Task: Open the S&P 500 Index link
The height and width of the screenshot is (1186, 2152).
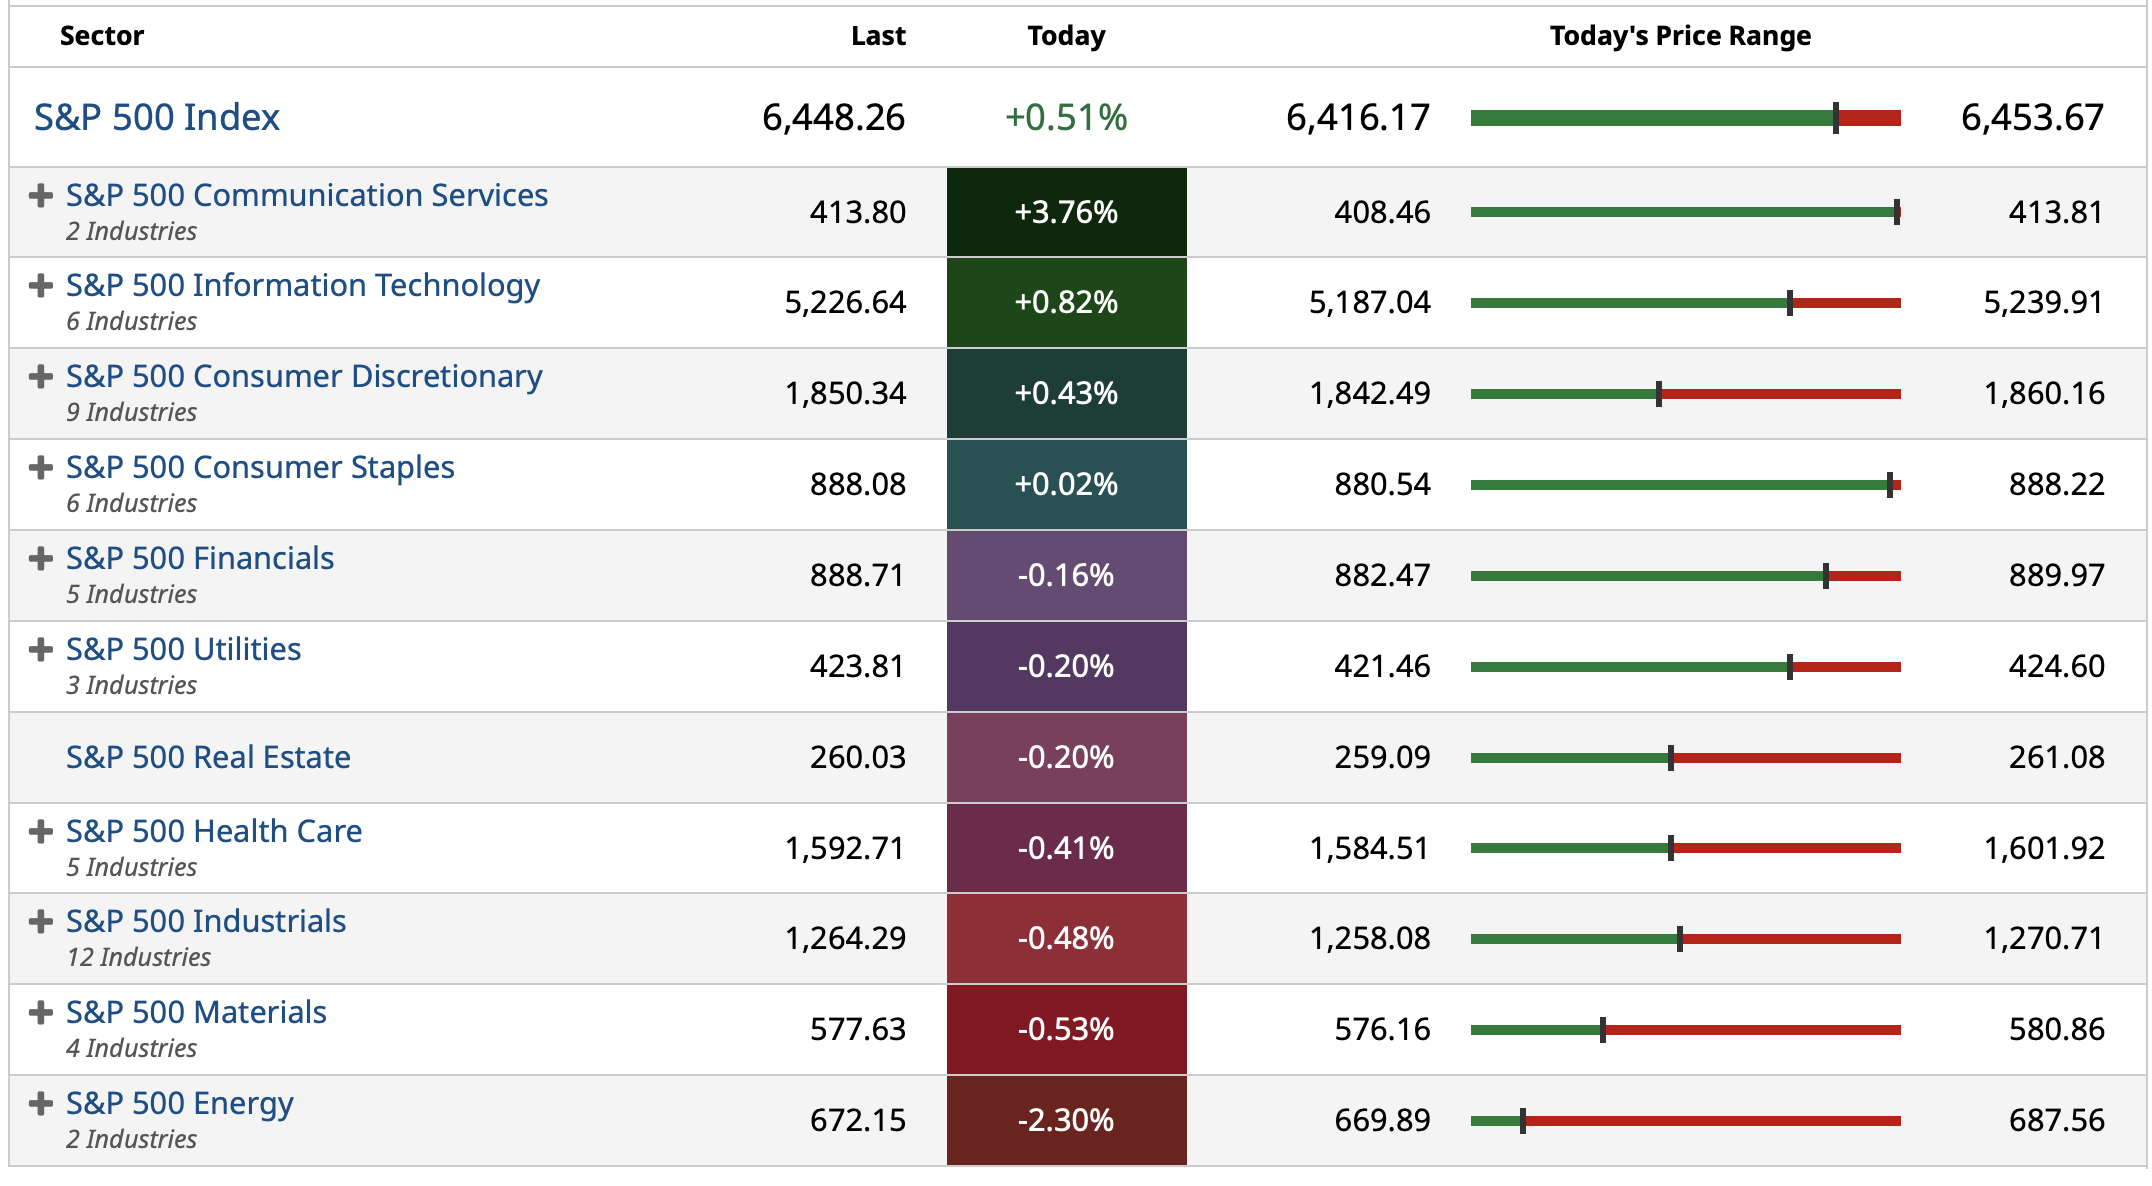Action: click(157, 118)
